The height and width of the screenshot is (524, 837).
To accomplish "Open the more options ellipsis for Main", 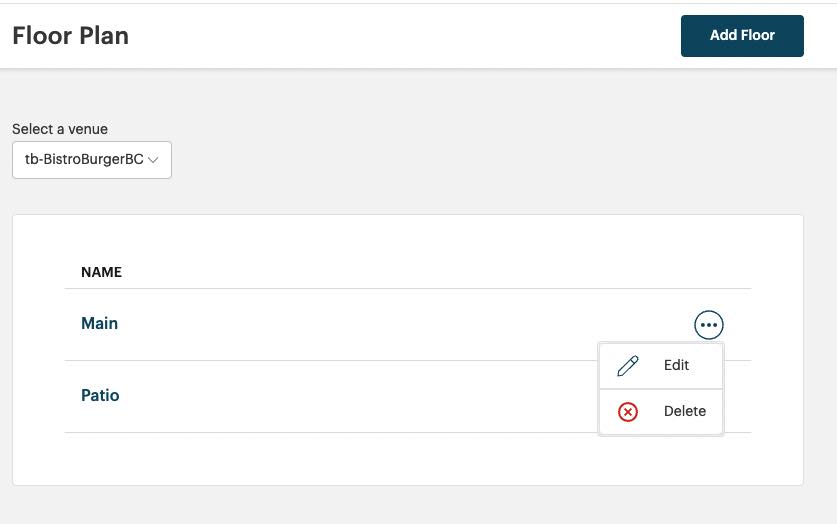I will click(708, 325).
